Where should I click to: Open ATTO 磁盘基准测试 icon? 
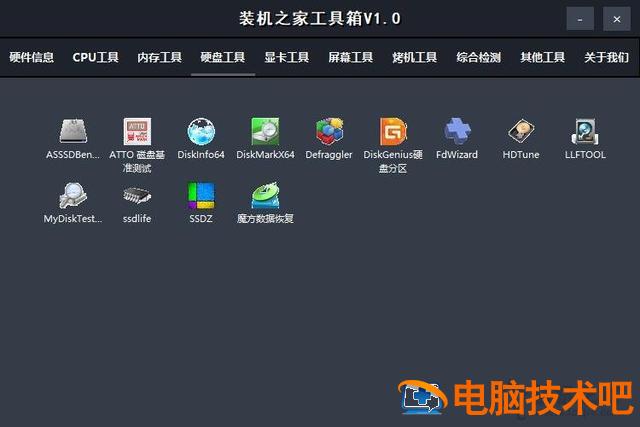click(x=137, y=131)
